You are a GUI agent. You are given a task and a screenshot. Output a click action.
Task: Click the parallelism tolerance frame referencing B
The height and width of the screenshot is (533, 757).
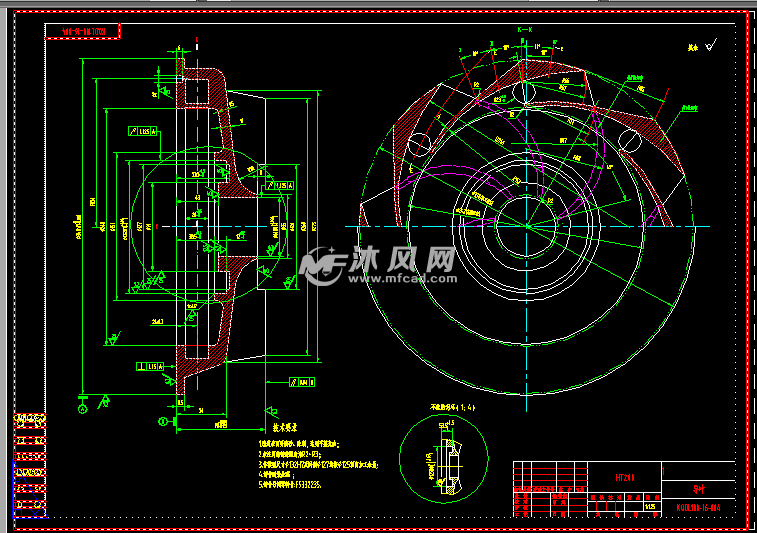pos(302,382)
